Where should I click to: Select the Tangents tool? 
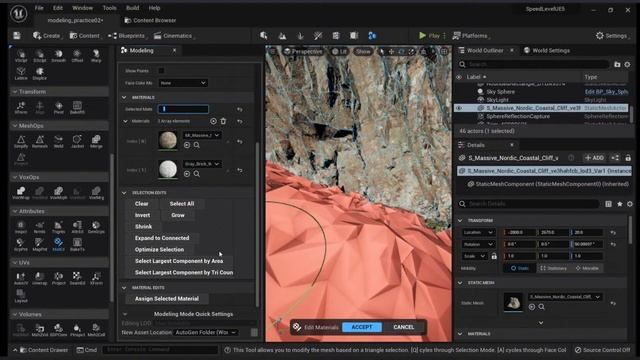pos(58,227)
